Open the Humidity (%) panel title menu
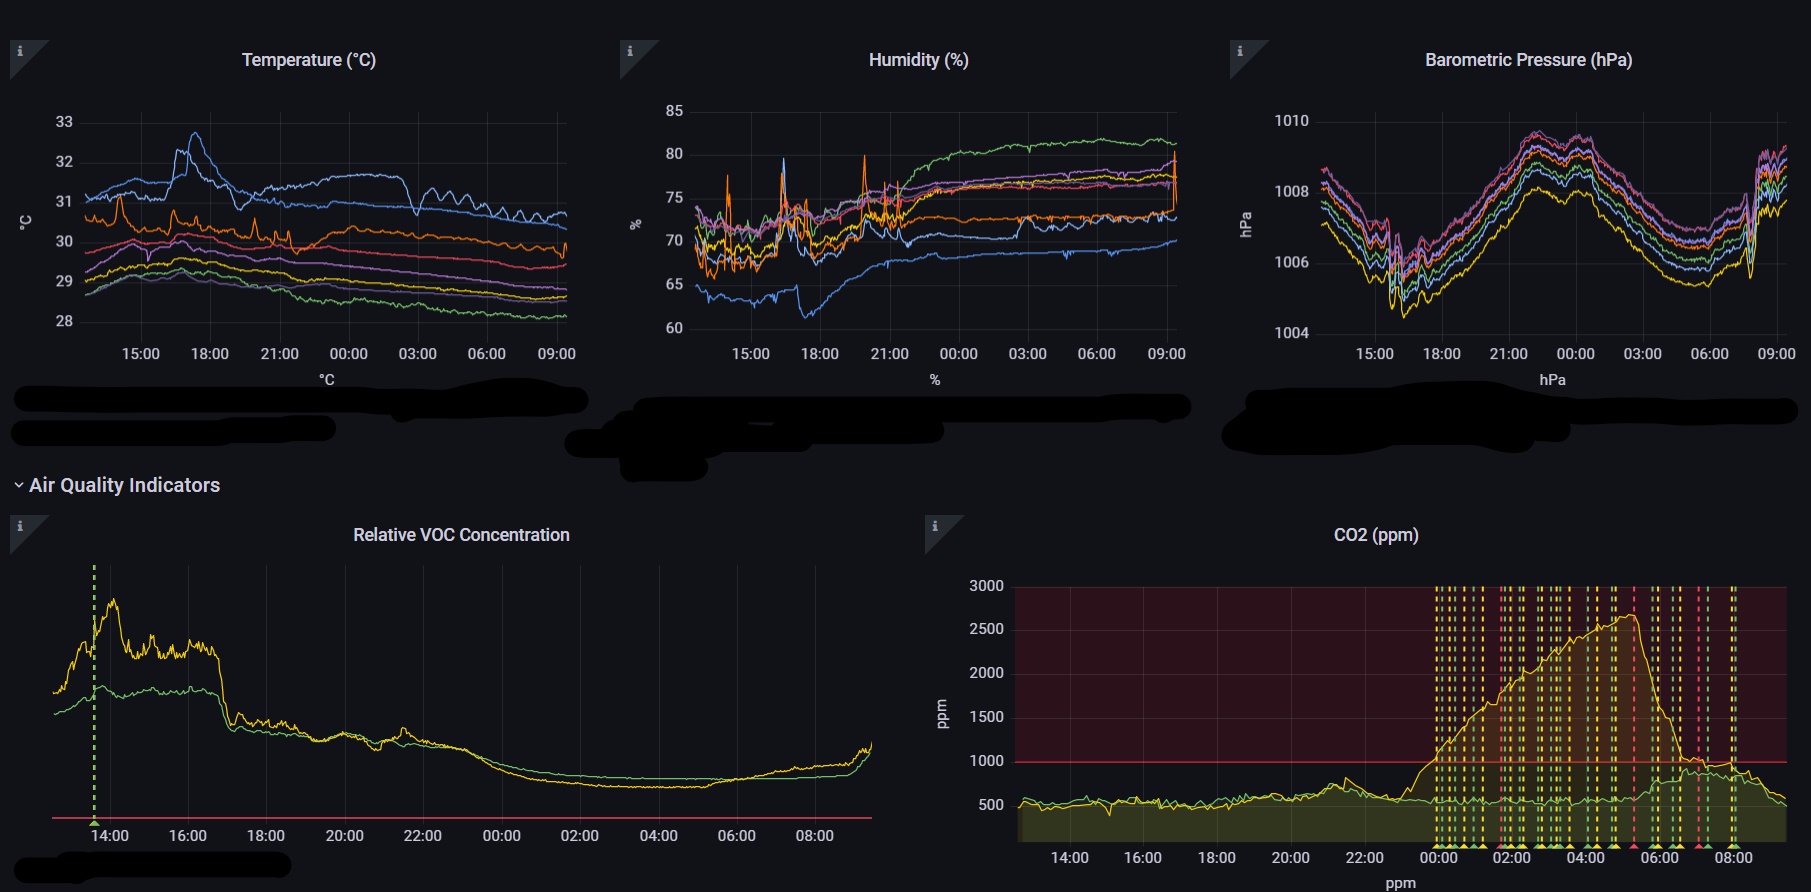 [x=918, y=60]
